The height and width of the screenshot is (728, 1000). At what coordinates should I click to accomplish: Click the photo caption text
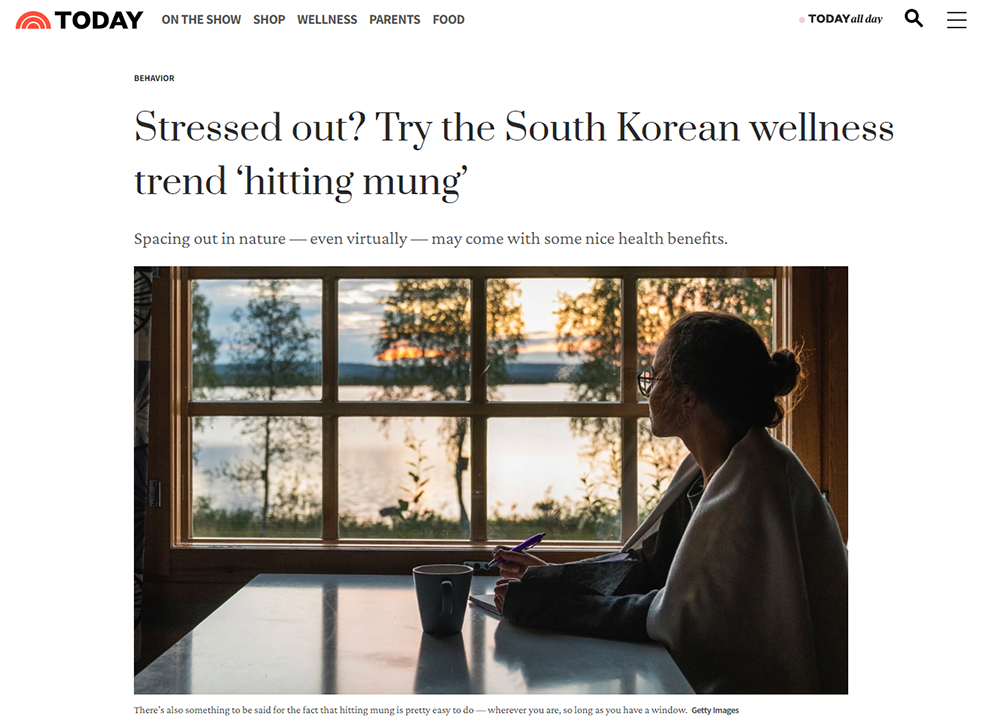click(x=410, y=710)
